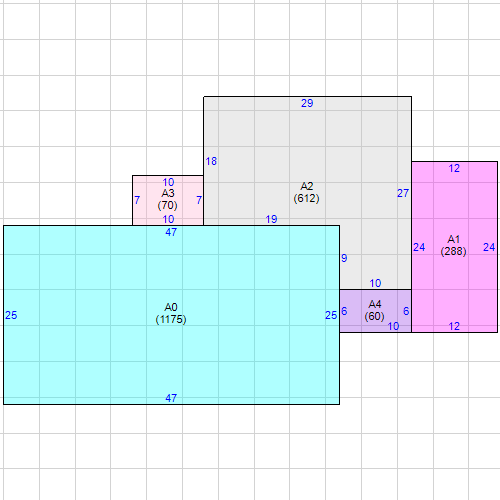Viewport: 500px width, 500px height.
Task: Click the 10 label on A3's bottom edge
Action: pyautogui.click(x=168, y=219)
